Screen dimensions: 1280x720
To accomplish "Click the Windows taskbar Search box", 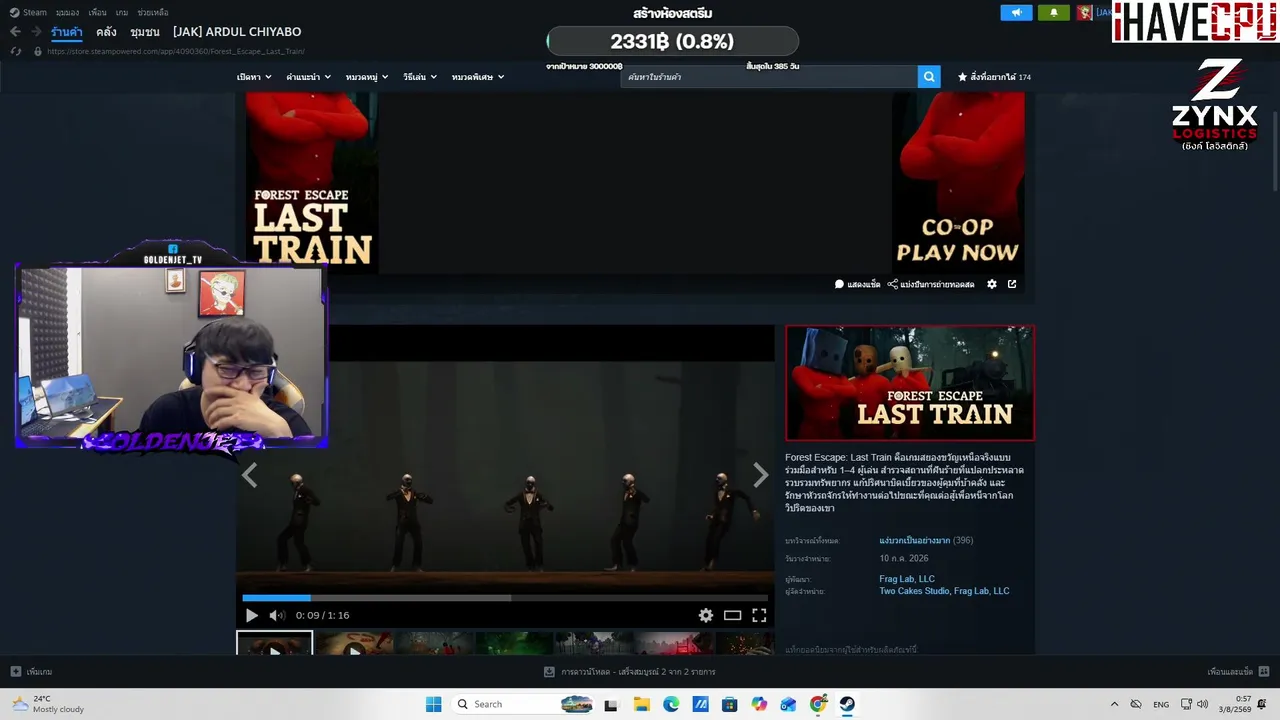I will pyautogui.click(x=522, y=704).
